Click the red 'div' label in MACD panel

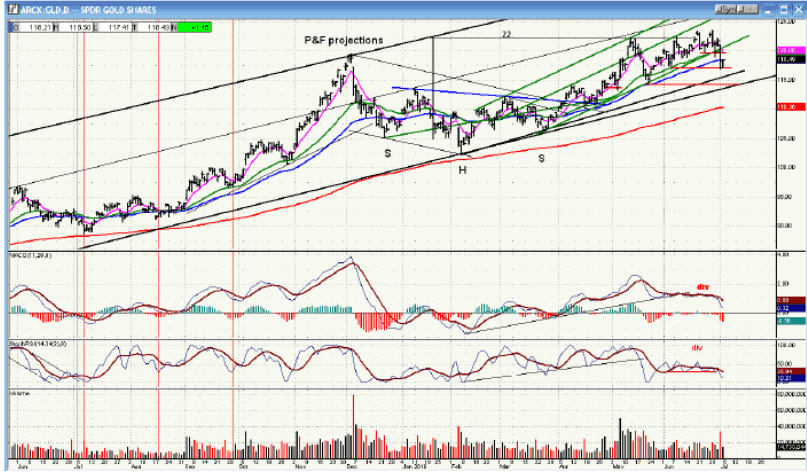tap(703, 287)
